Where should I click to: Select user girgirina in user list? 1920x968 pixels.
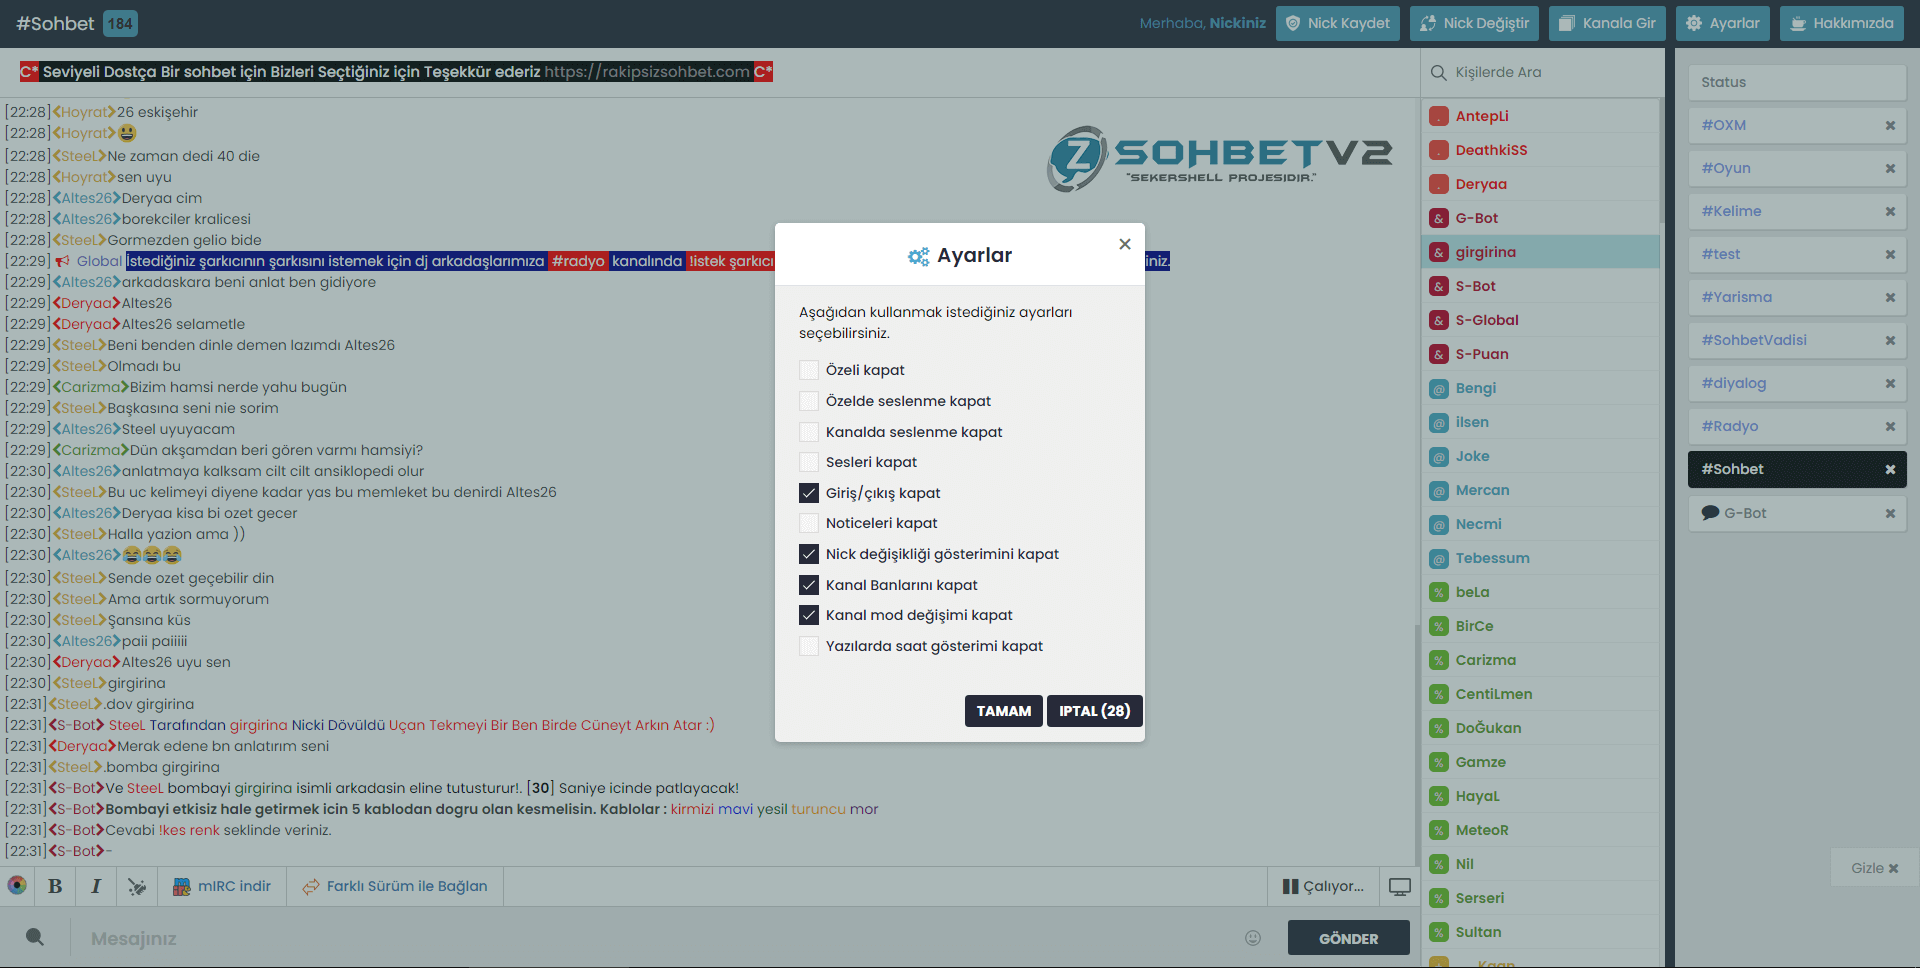(1540, 252)
